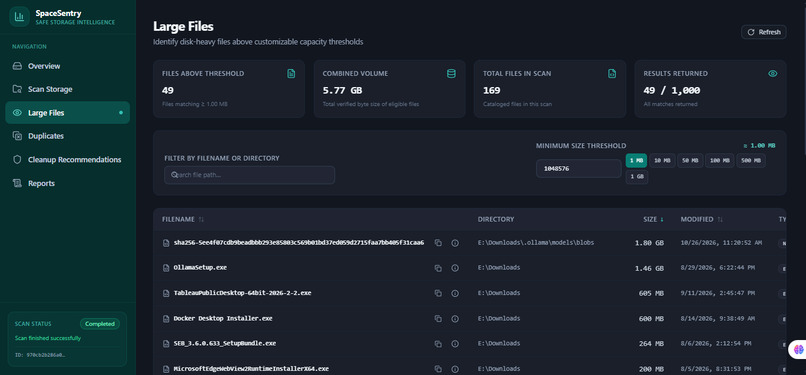Click file icon beside OllamaSetup.exe
Viewport: 806px width, 375px height.
click(166, 268)
